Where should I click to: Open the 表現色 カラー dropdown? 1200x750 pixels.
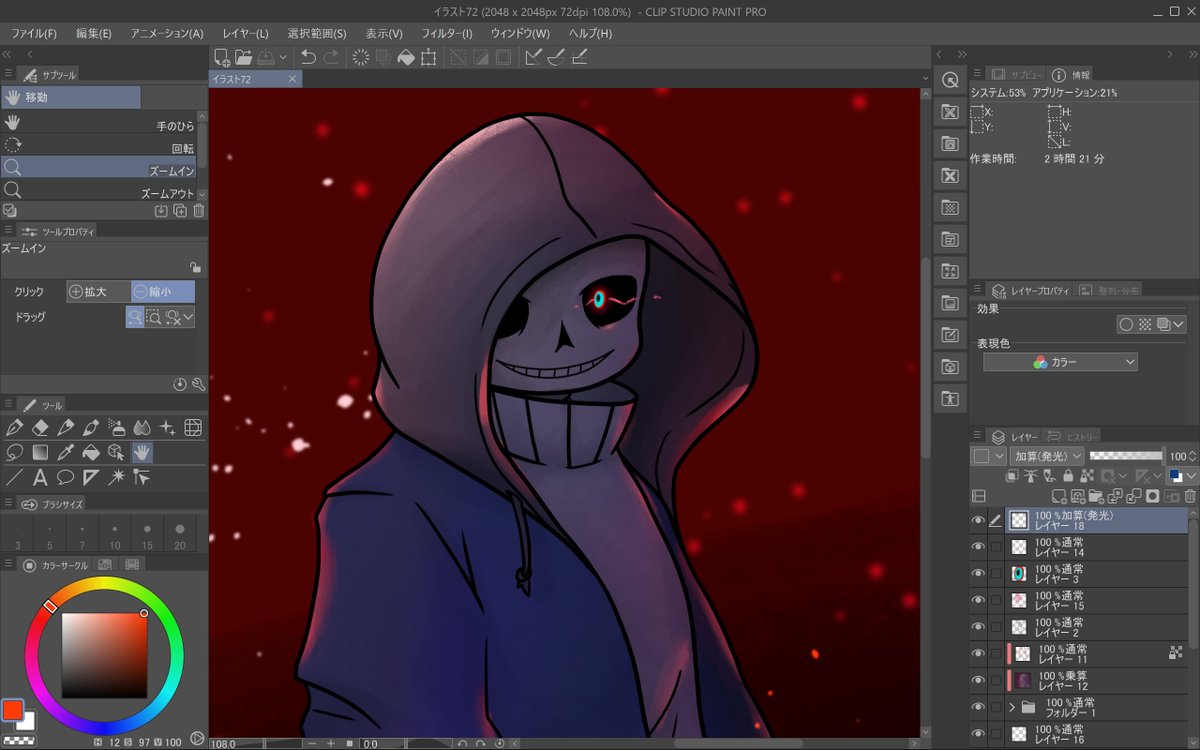1060,362
